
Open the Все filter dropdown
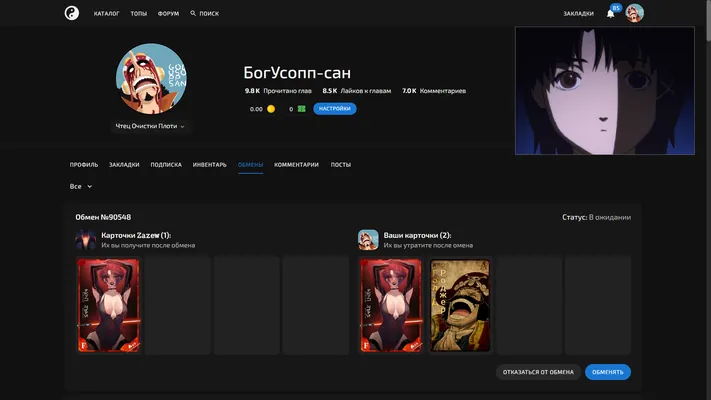(x=81, y=186)
